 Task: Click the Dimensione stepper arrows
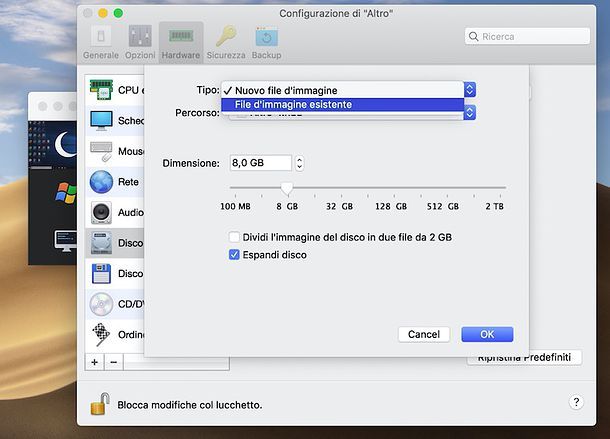click(x=299, y=163)
